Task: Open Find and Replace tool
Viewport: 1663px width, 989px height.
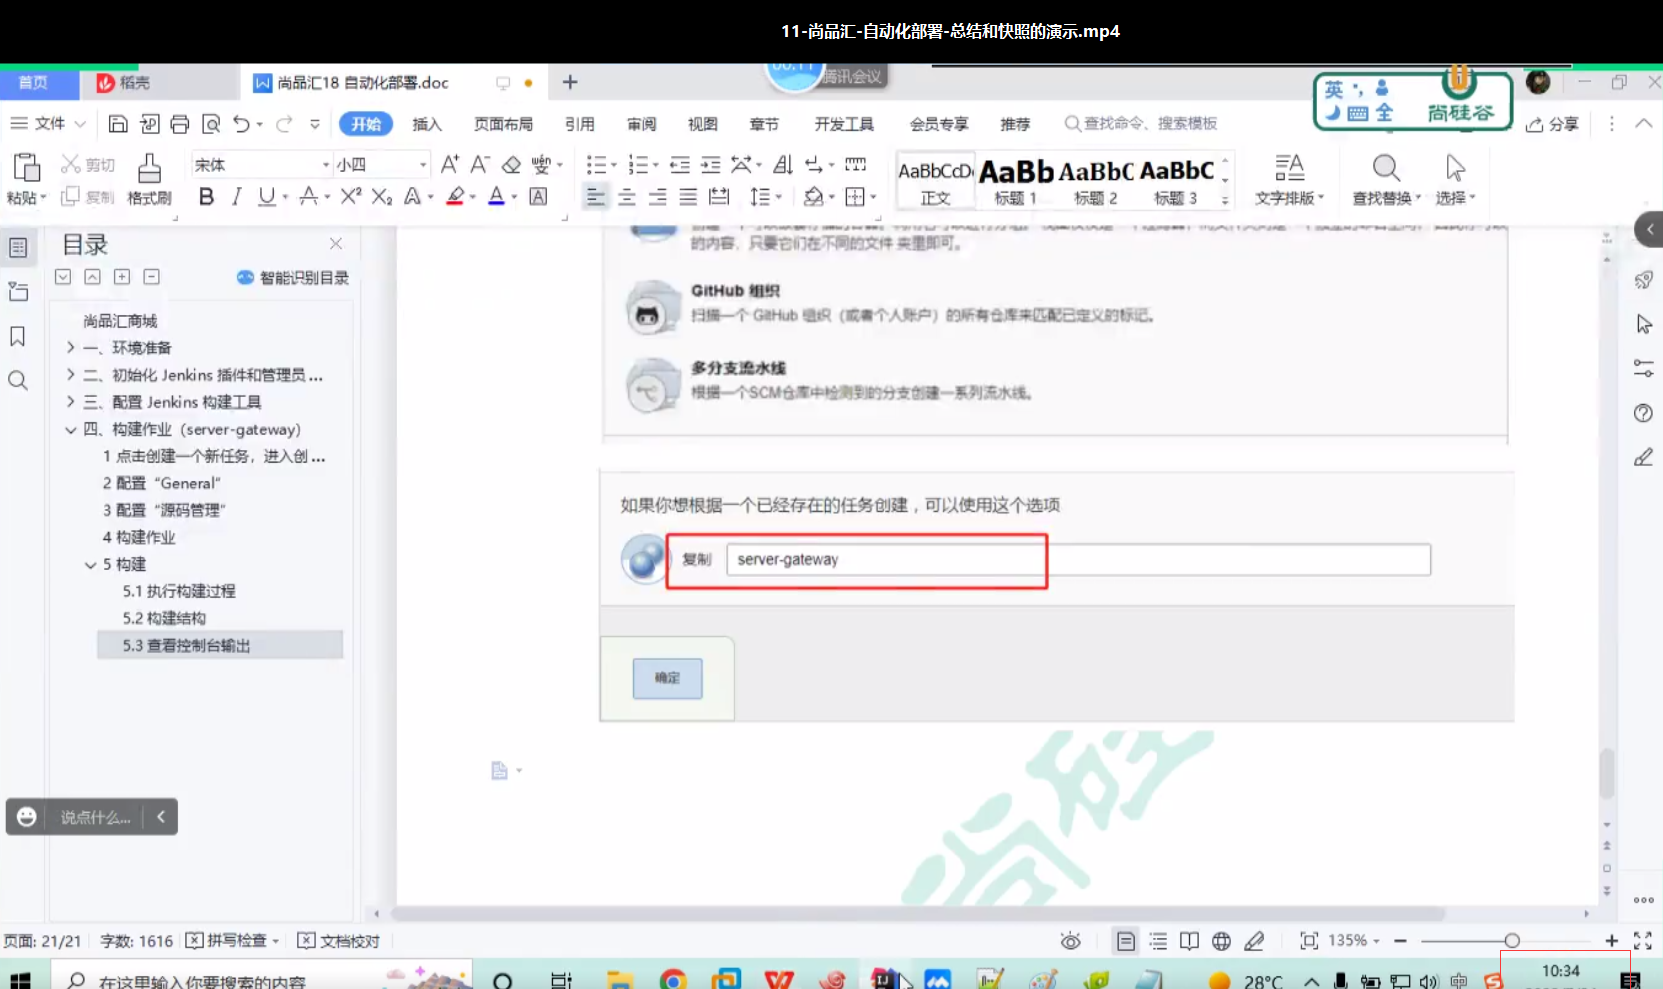Action: click(1386, 180)
